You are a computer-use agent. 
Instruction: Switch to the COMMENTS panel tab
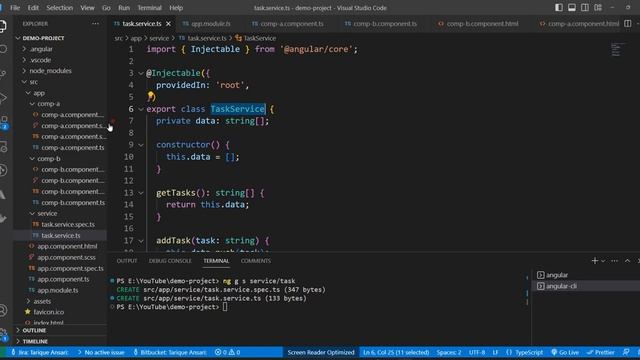point(256,261)
